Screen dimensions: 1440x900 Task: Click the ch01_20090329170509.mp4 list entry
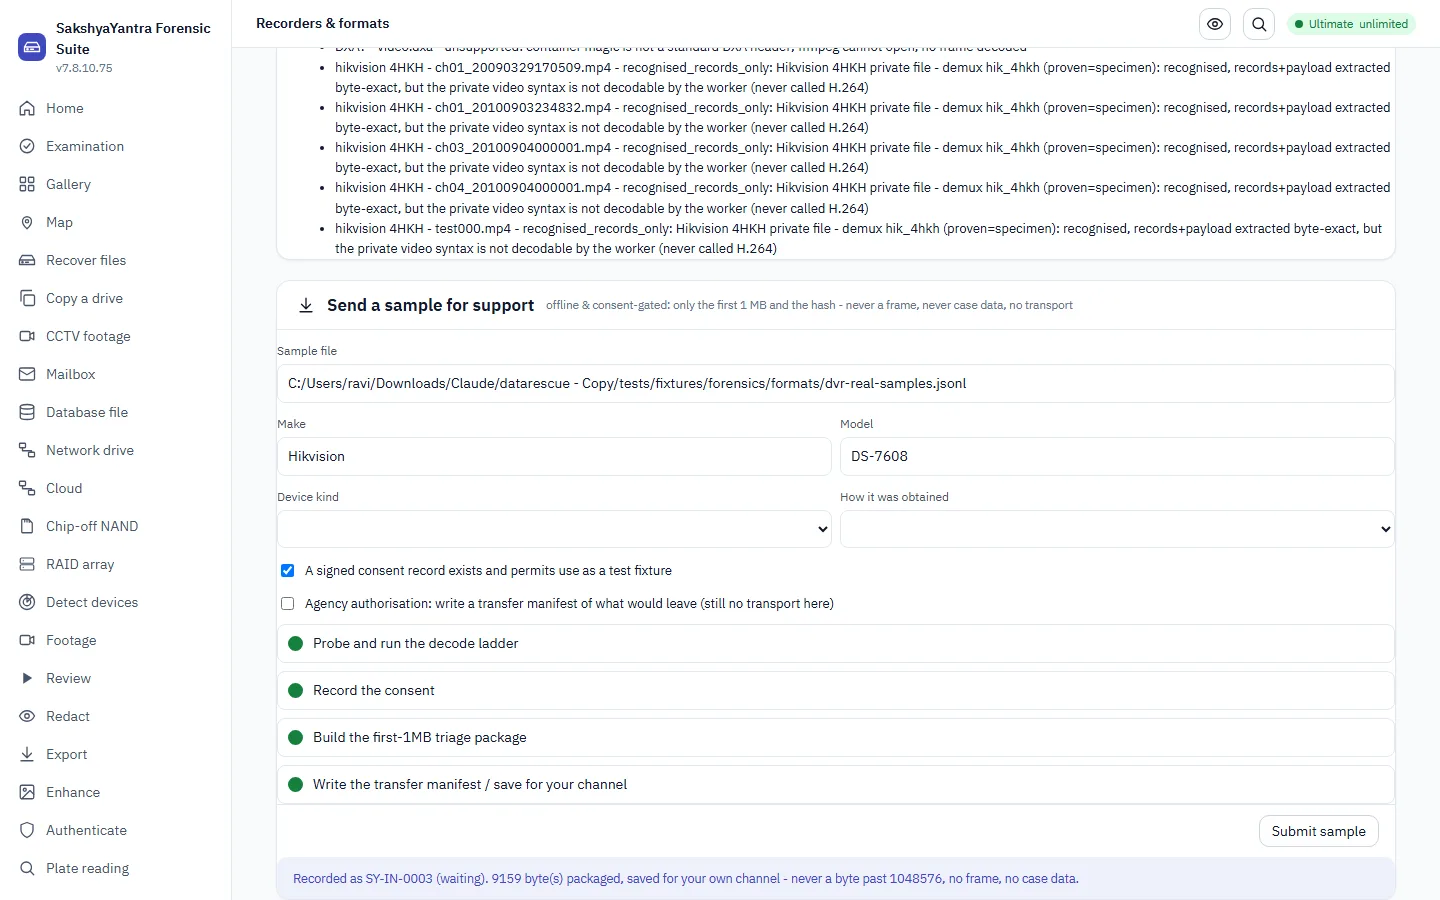click(863, 77)
